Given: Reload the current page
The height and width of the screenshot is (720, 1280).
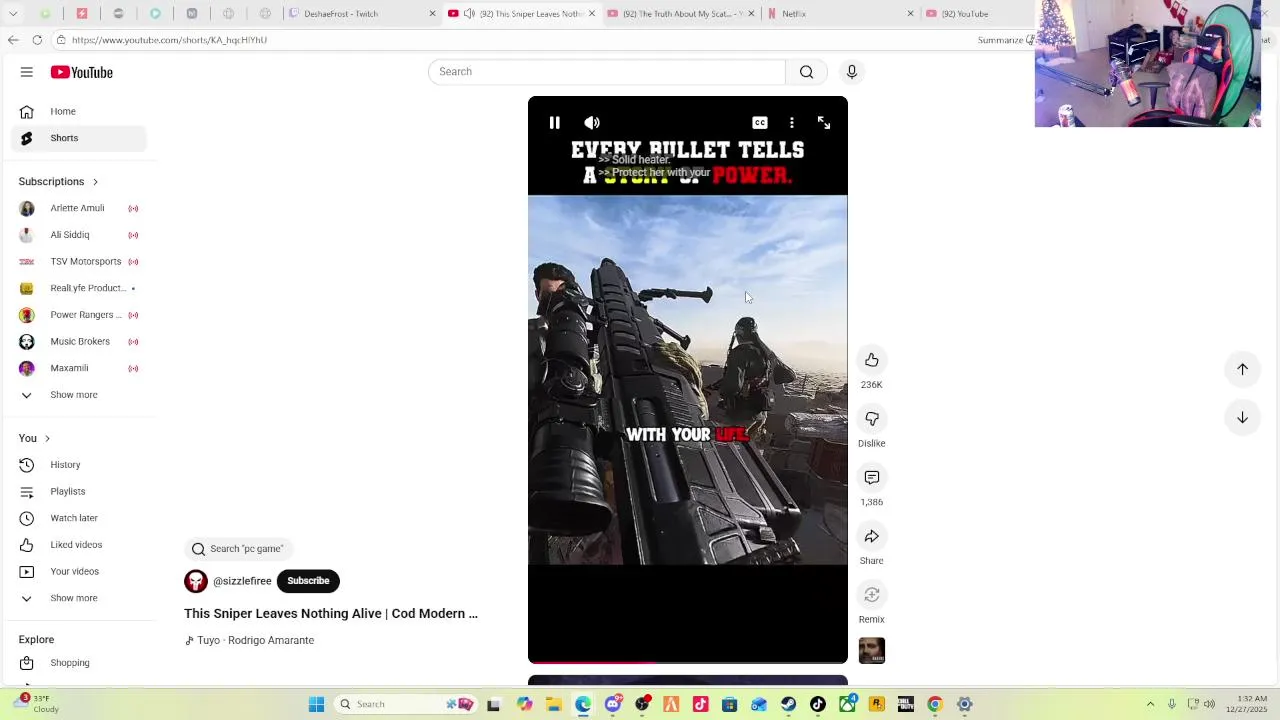Looking at the screenshot, I should 37,40.
